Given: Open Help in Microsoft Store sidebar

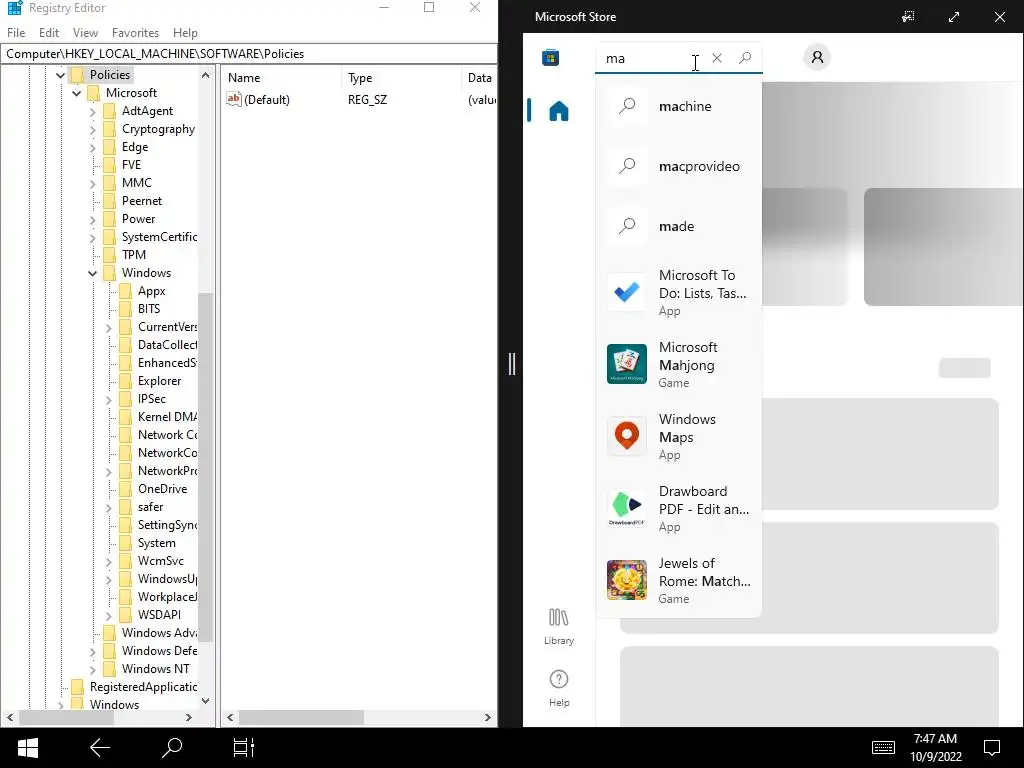Looking at the screenshot, I should (x=558, y=688).
